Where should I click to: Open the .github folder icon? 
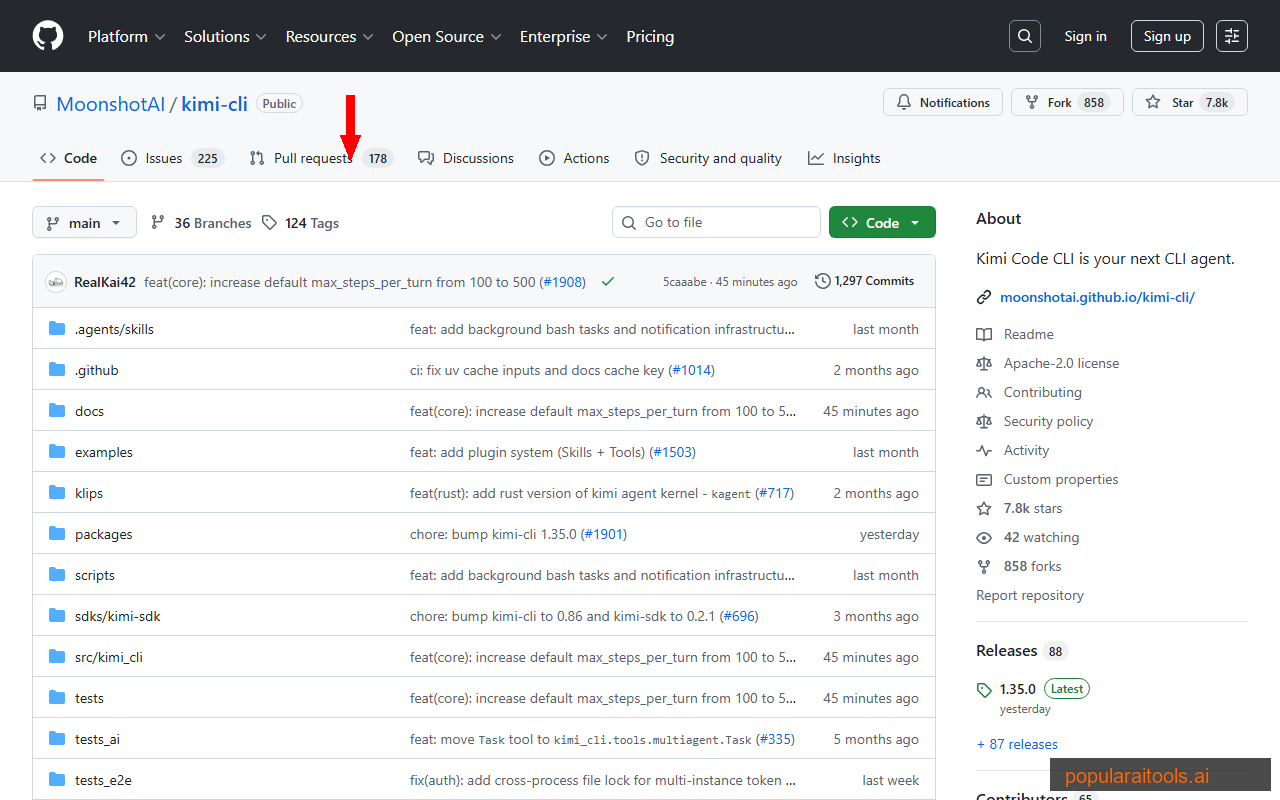(57, 369)
